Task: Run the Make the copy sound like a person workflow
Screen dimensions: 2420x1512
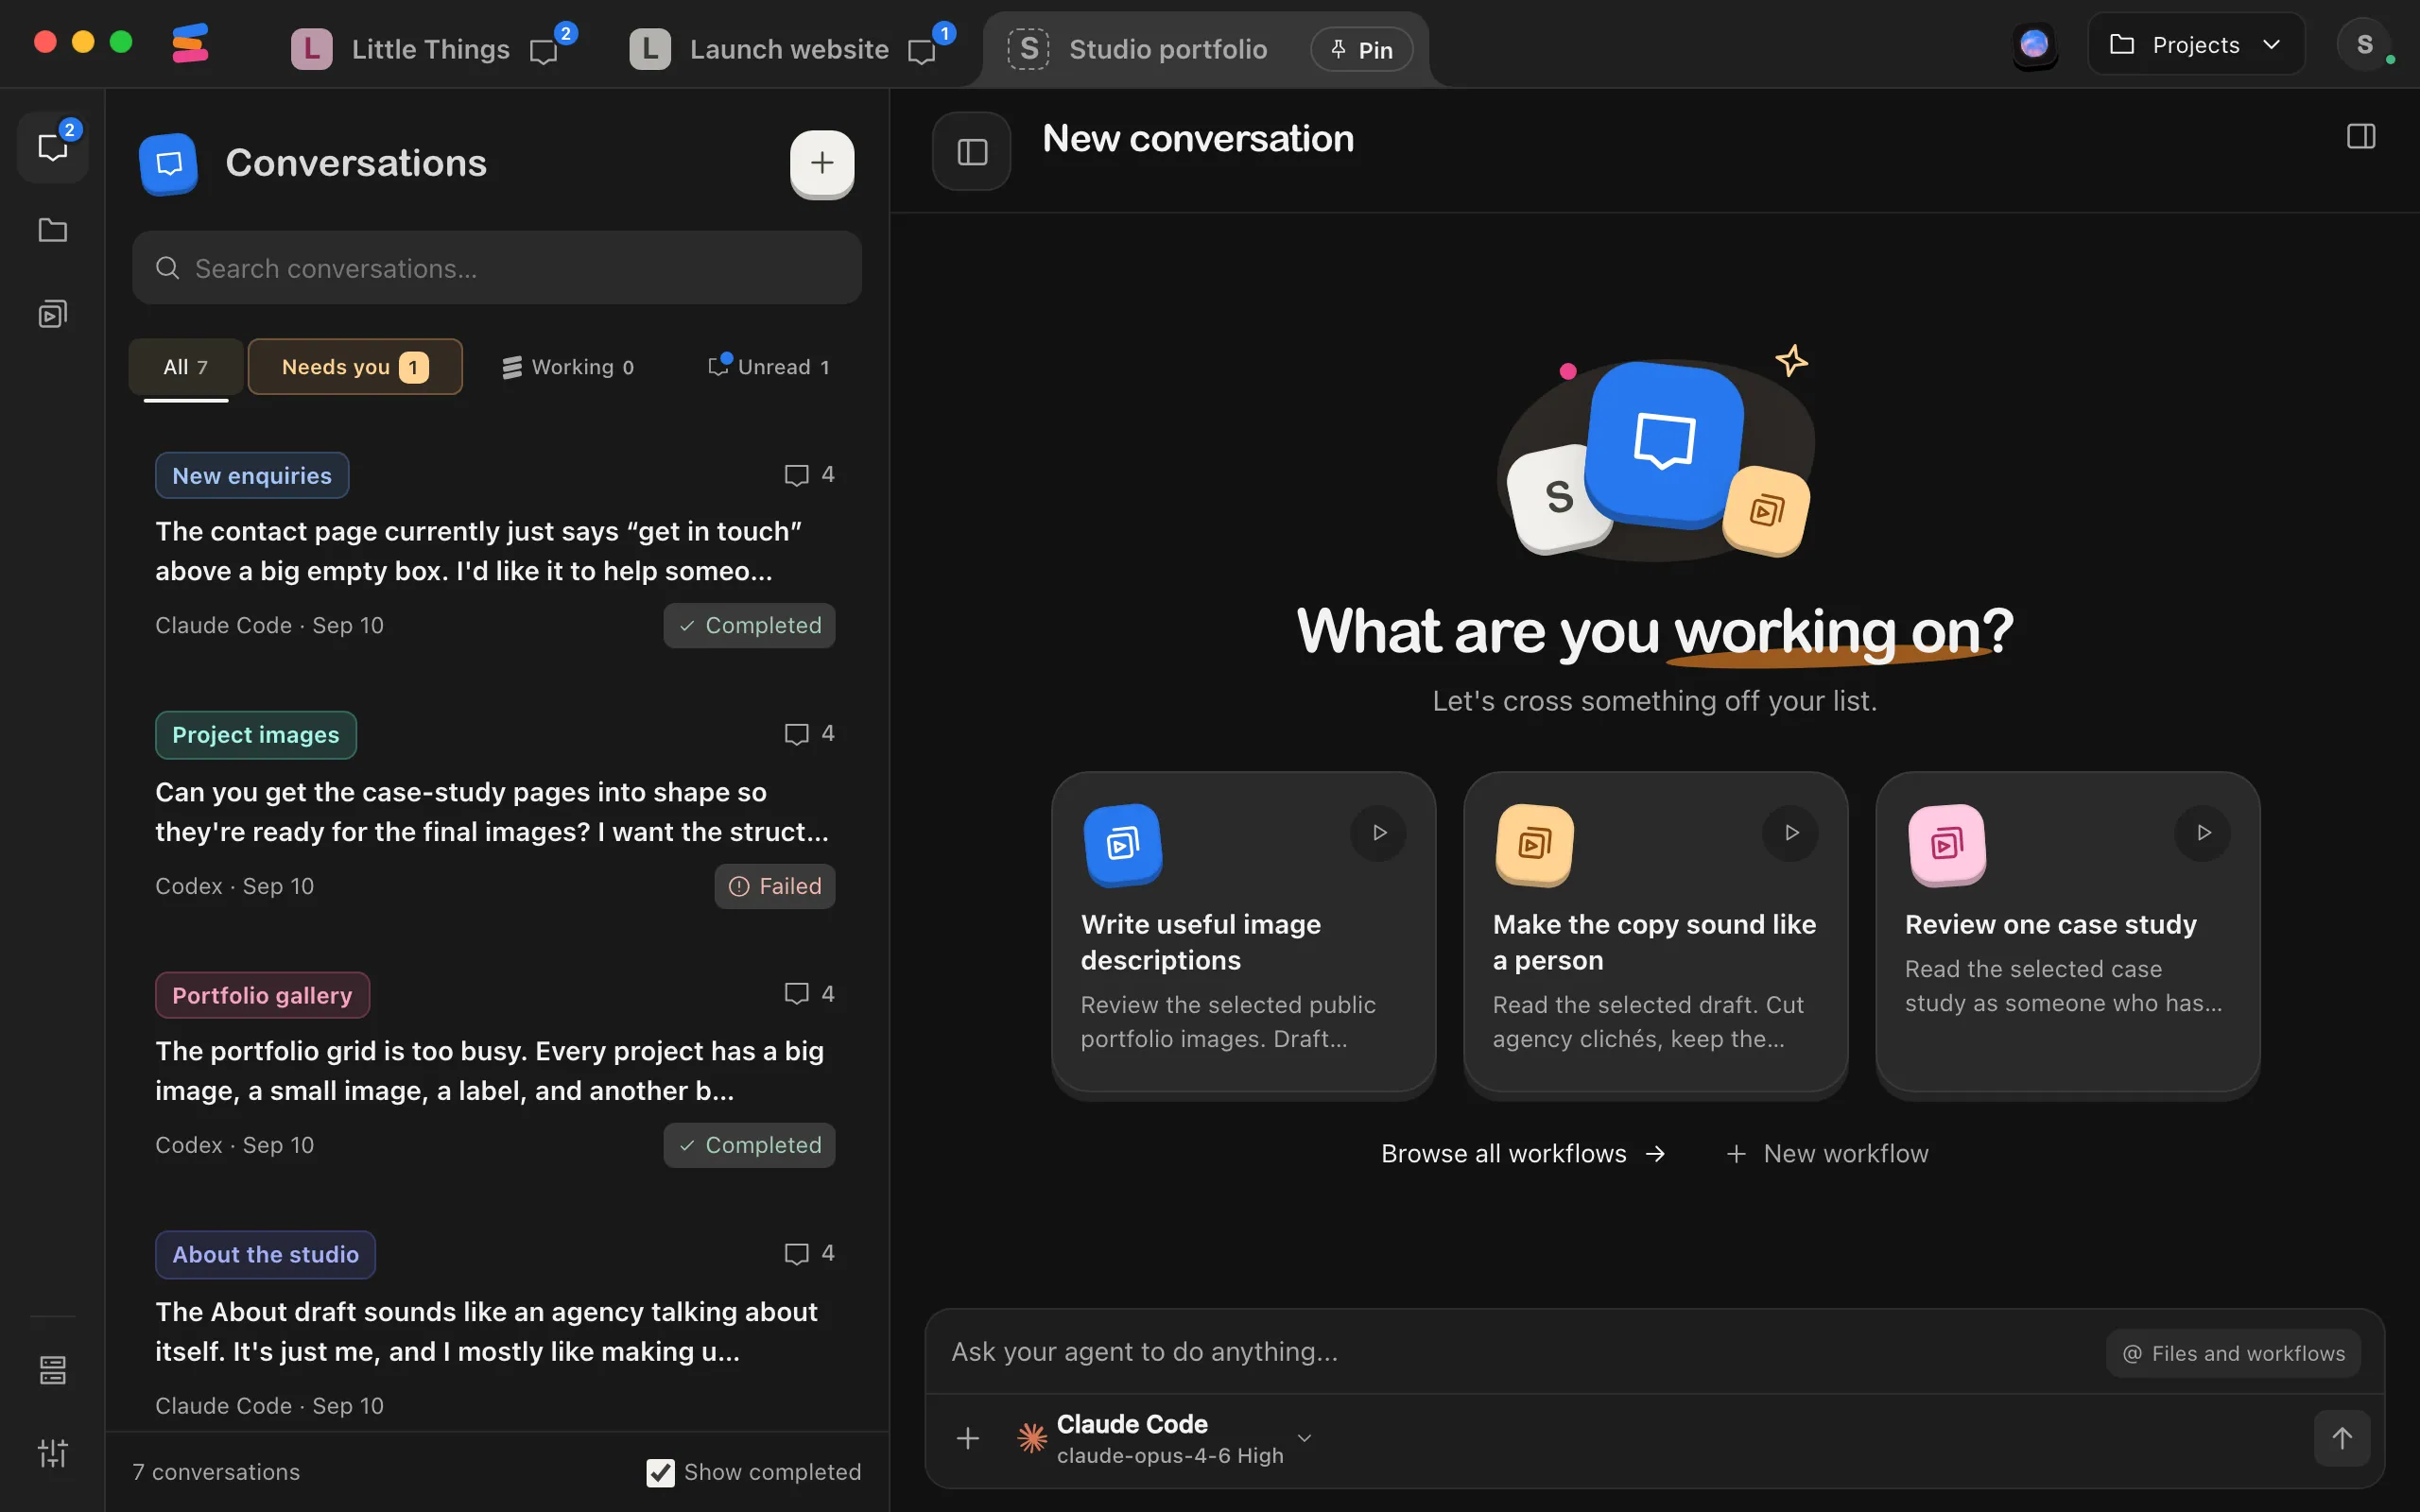Action: click(x=1791, y=832)
